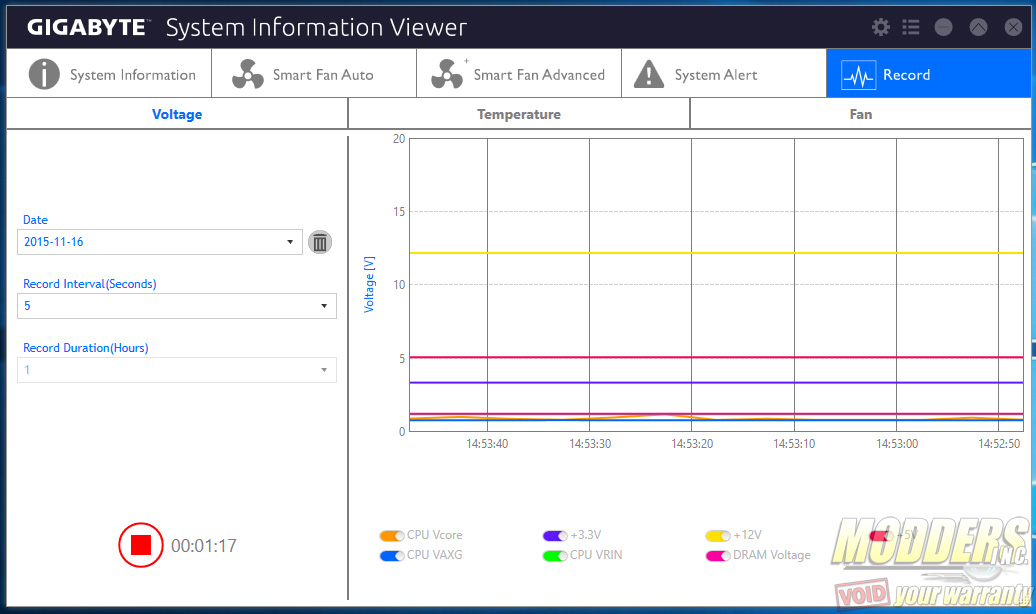Switch to the Smart Fan Advanced tab
Viewport: 1036px width, 614px height.
point(519,74)
